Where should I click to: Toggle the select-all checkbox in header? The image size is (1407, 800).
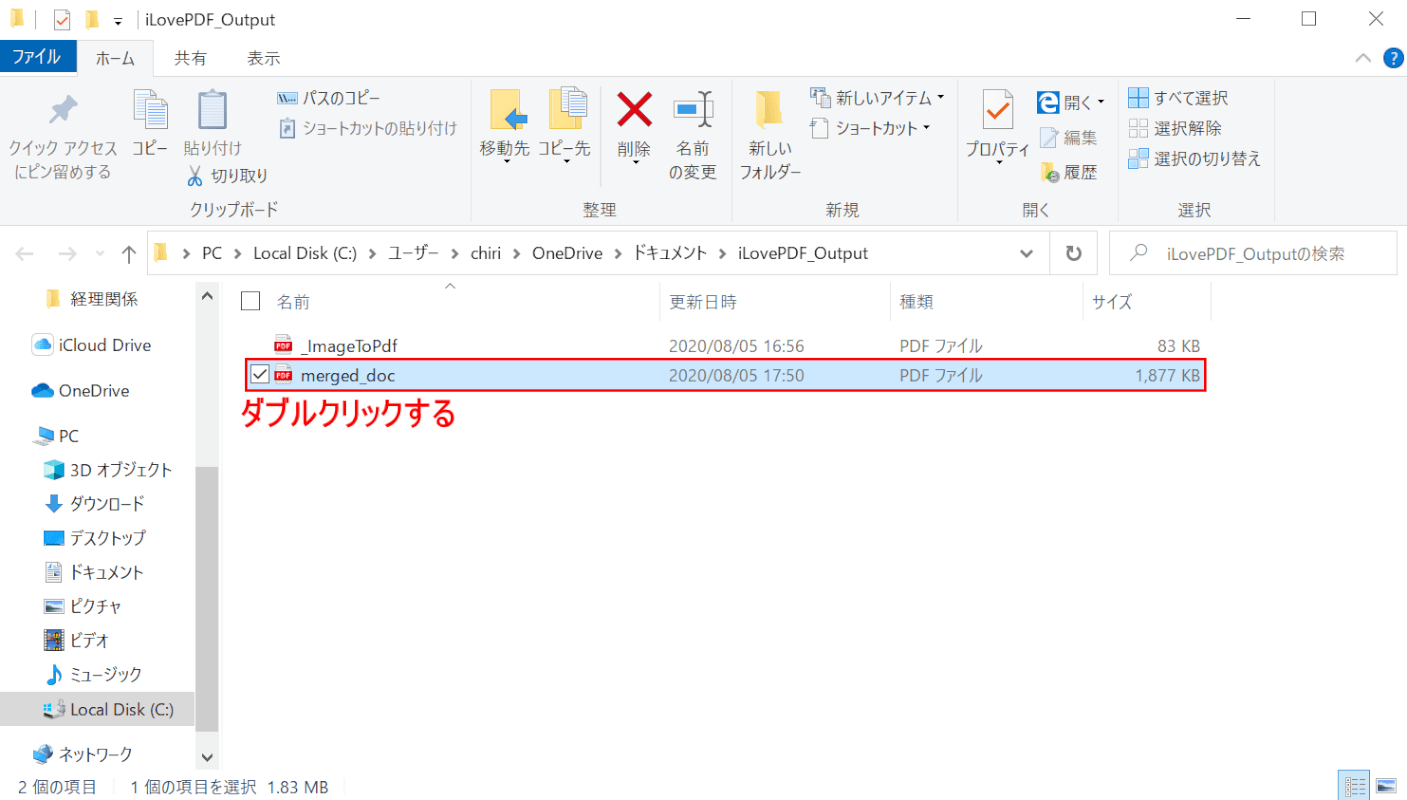point(251,301)
